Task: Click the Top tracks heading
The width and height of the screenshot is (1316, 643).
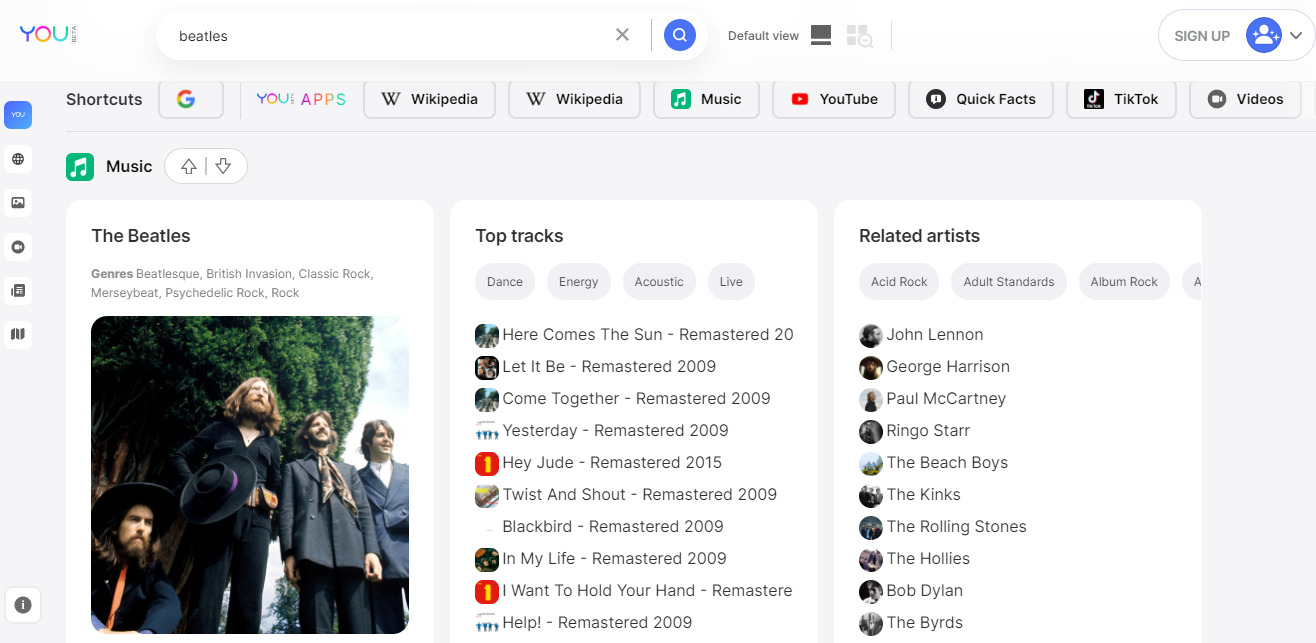Action: pyautogui.click(x=519, y=236)
